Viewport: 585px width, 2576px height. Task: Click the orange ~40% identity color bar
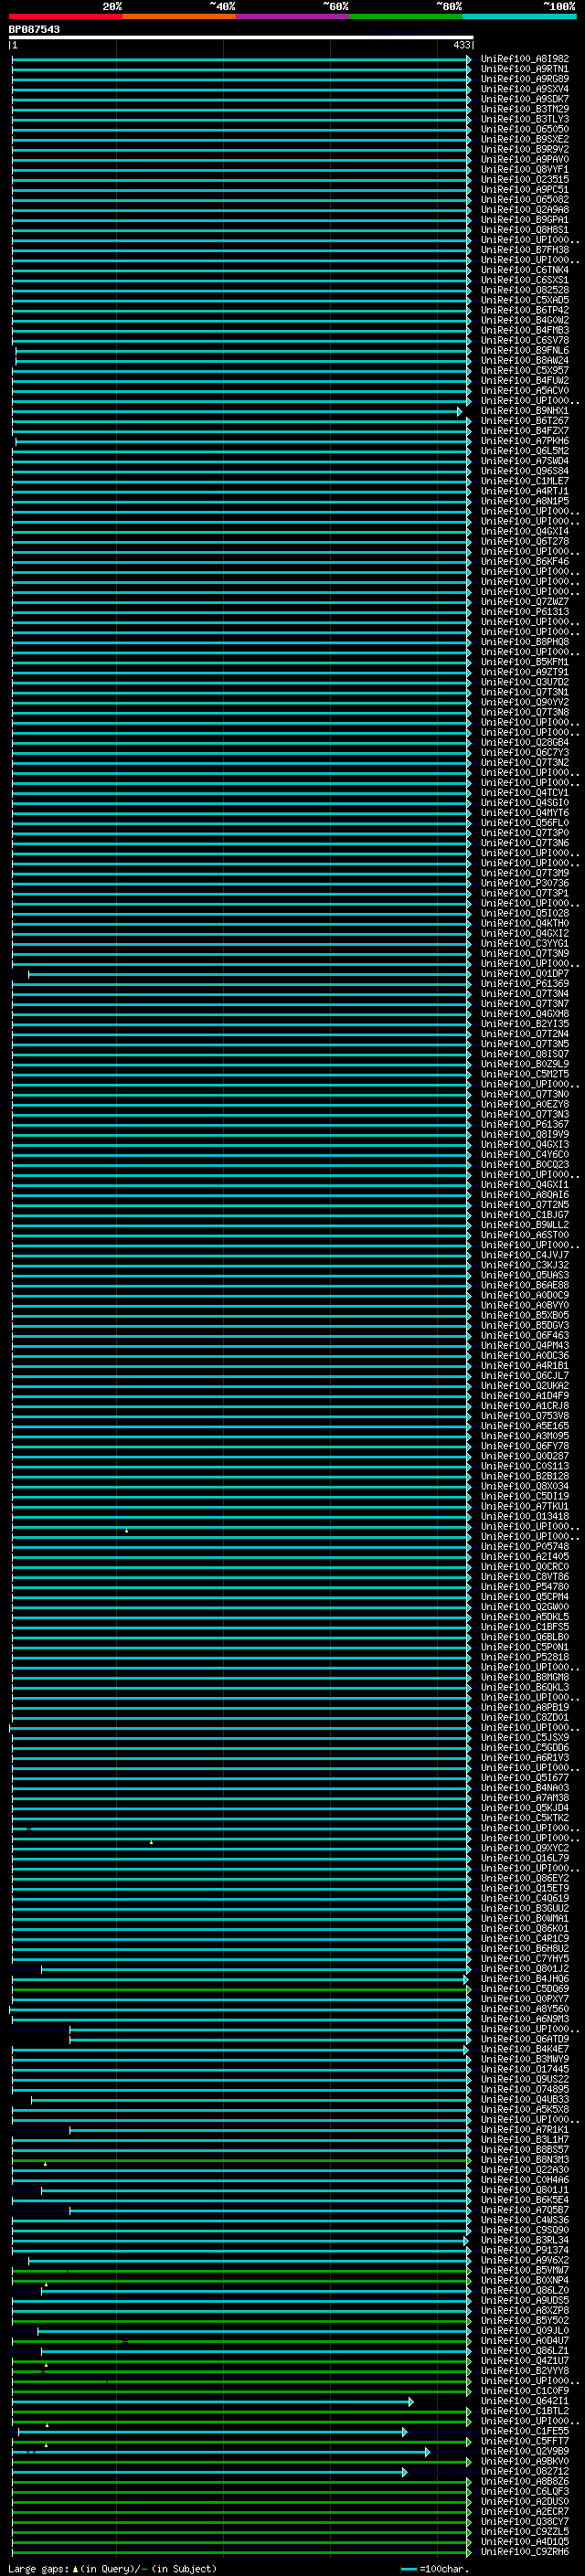click(x=179, y=16)
